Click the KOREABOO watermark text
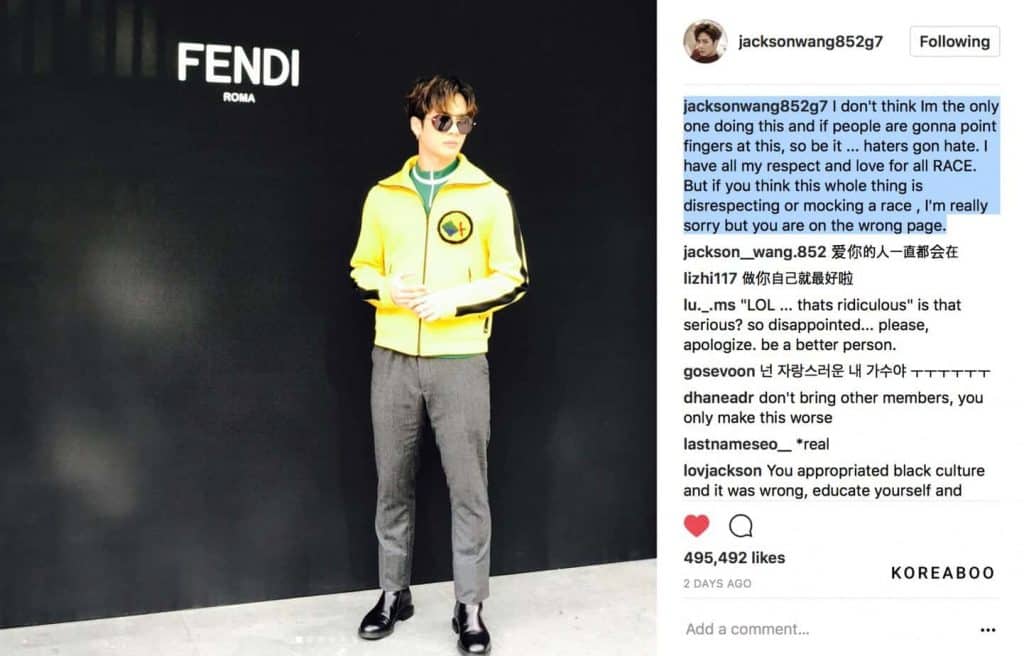Image resolution: width=1024 pixels, height=656 pixels. coord(942,573)
